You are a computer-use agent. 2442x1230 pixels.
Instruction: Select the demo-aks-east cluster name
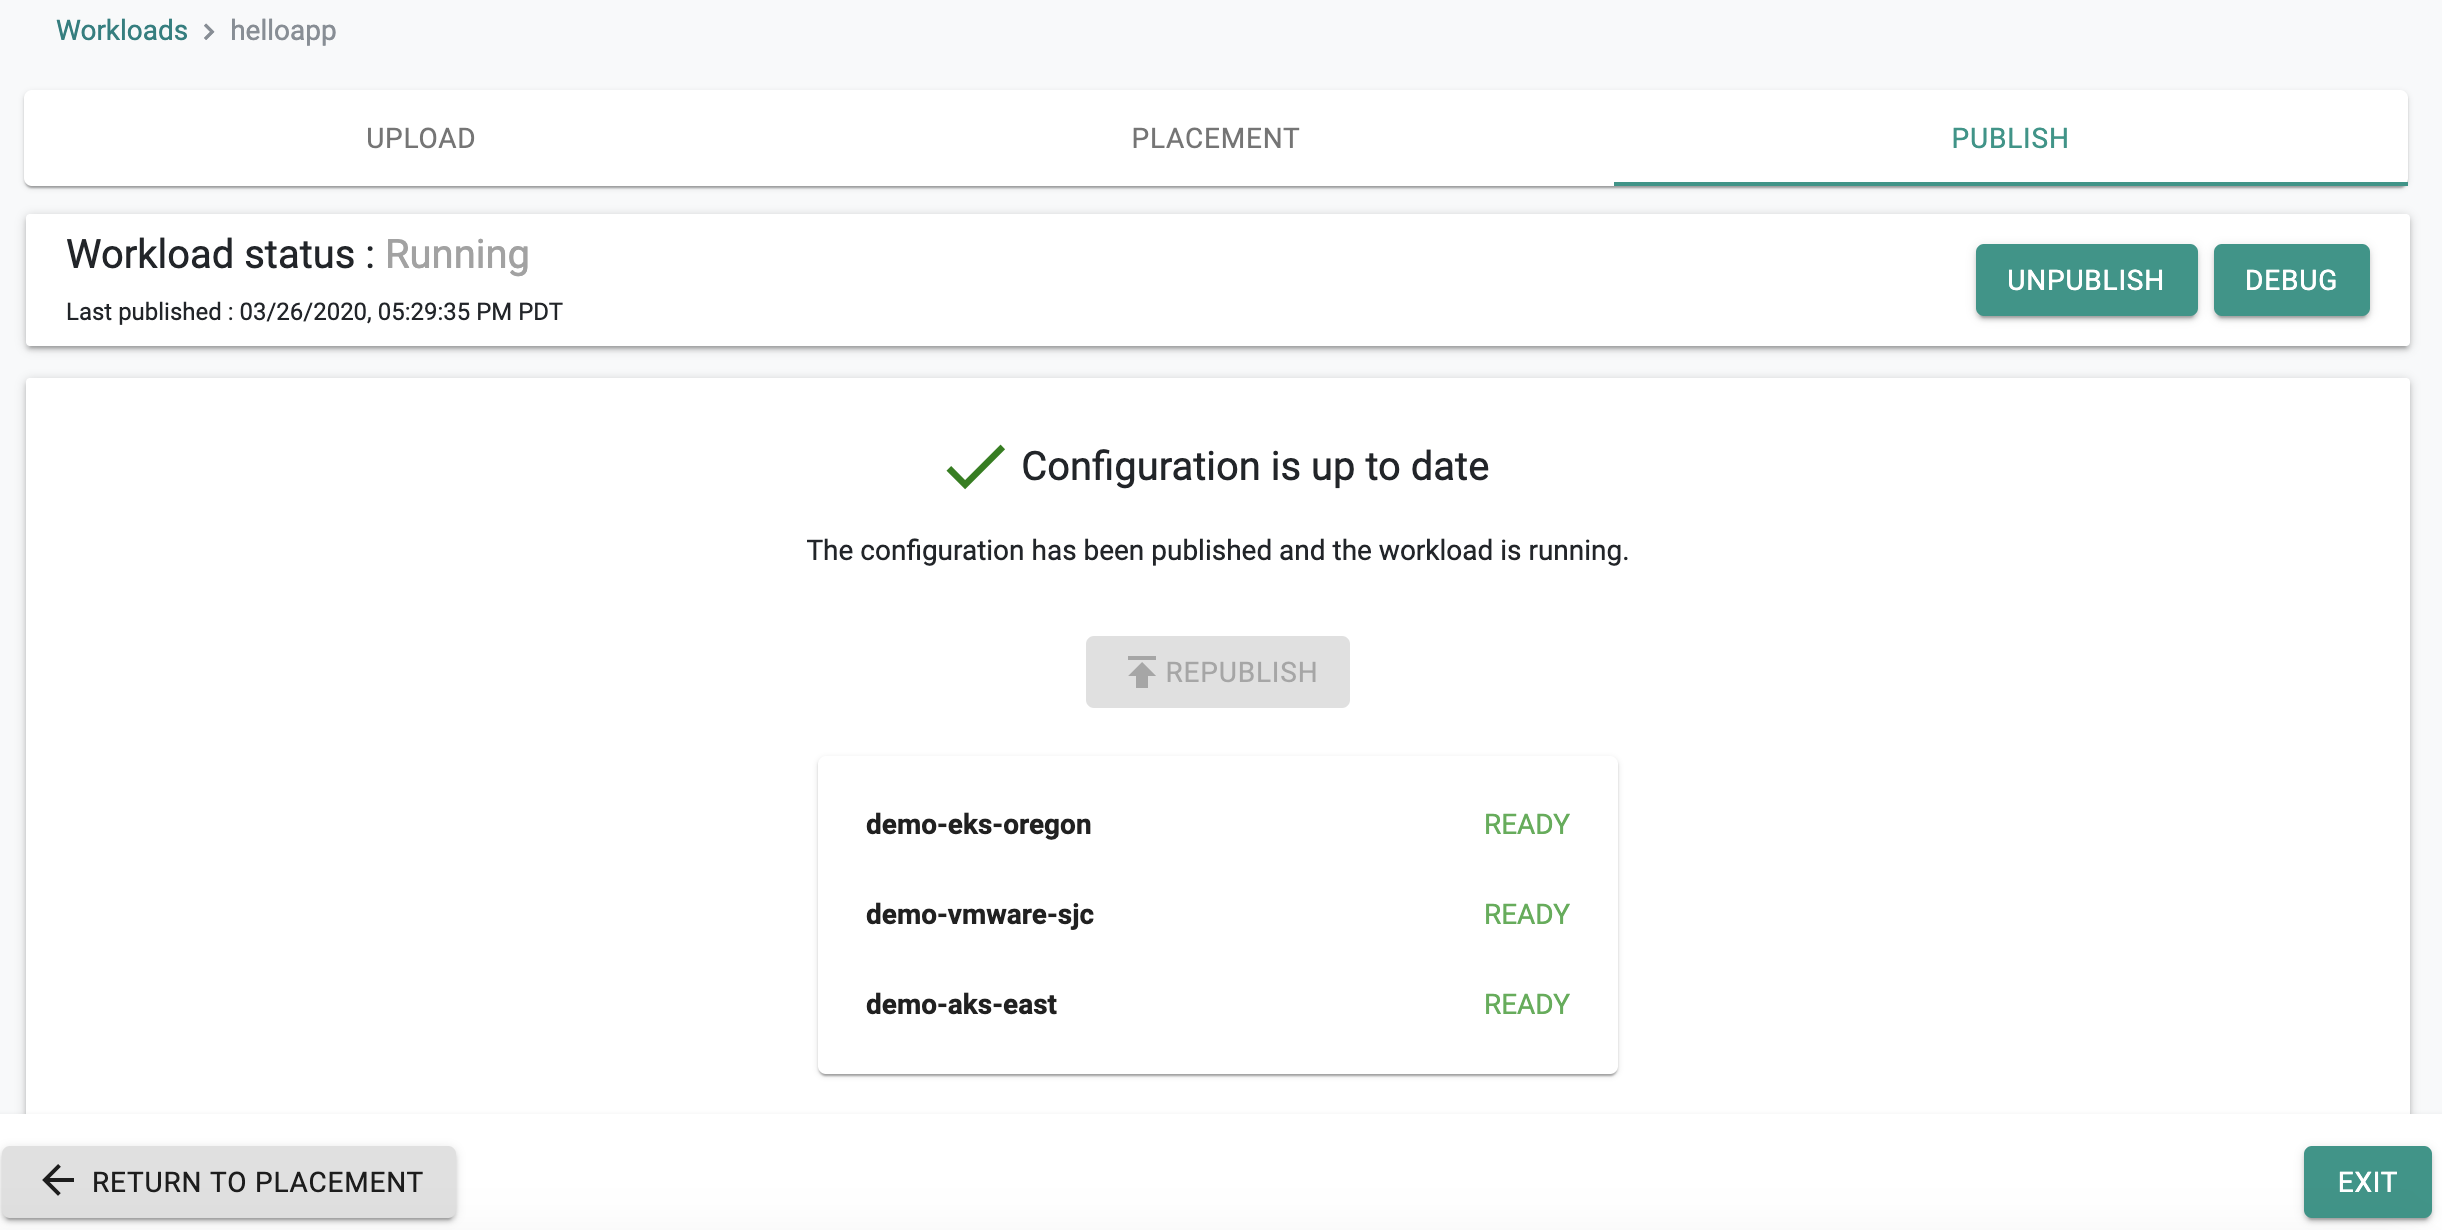coord(961,1004)
